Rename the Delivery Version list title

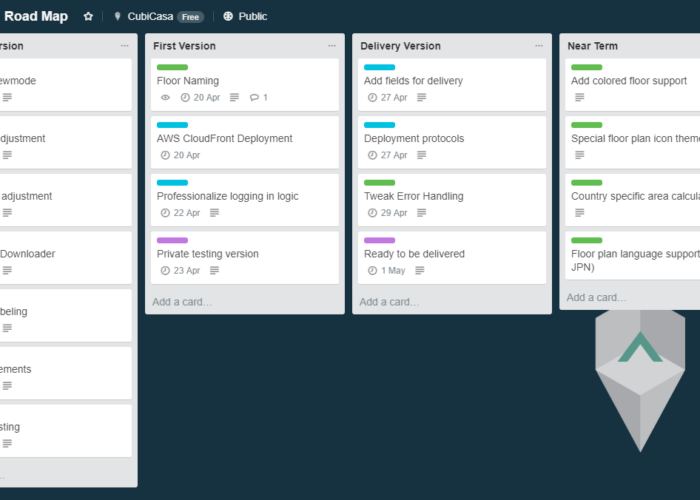[400, 46]
